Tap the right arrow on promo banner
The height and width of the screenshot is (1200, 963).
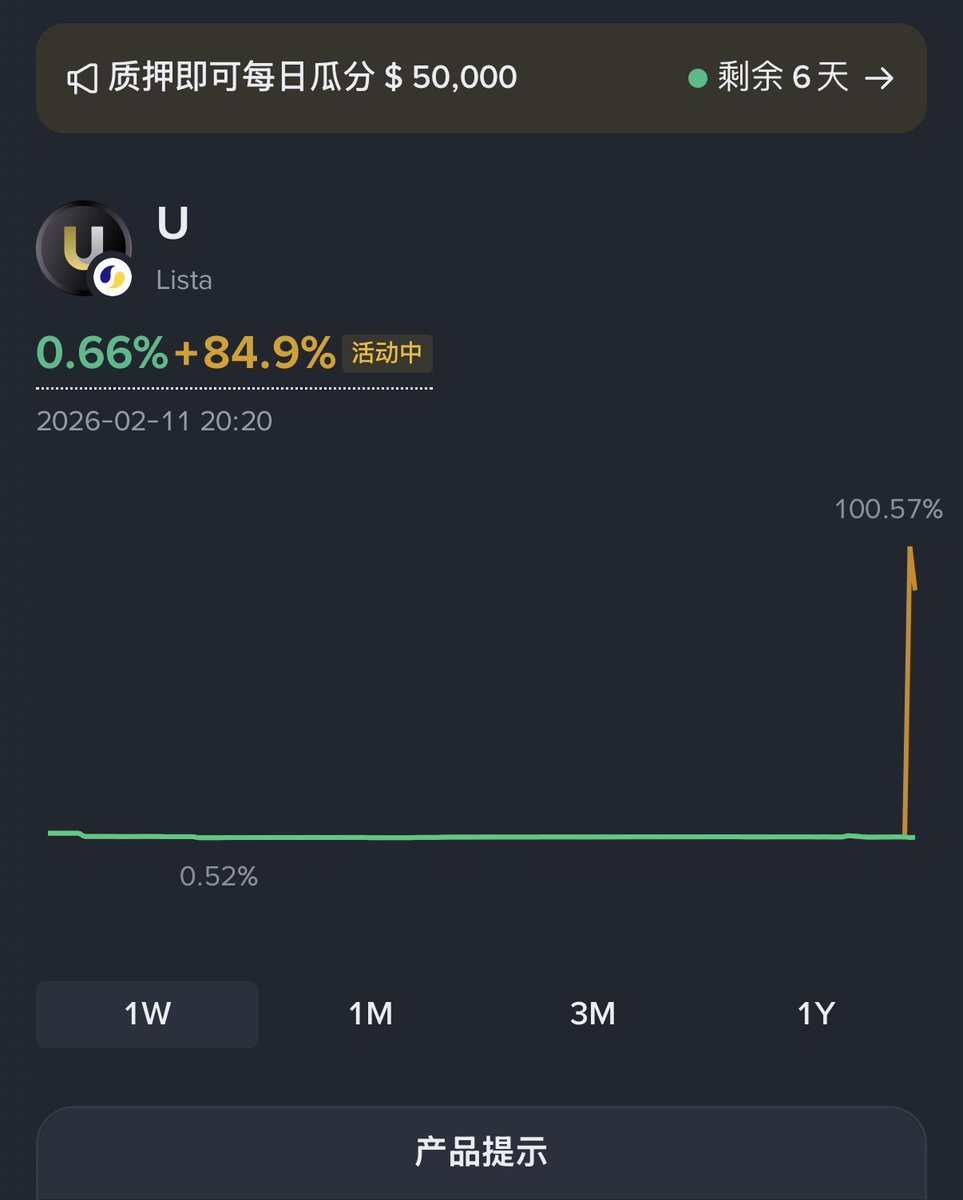(x=879, y=78)
